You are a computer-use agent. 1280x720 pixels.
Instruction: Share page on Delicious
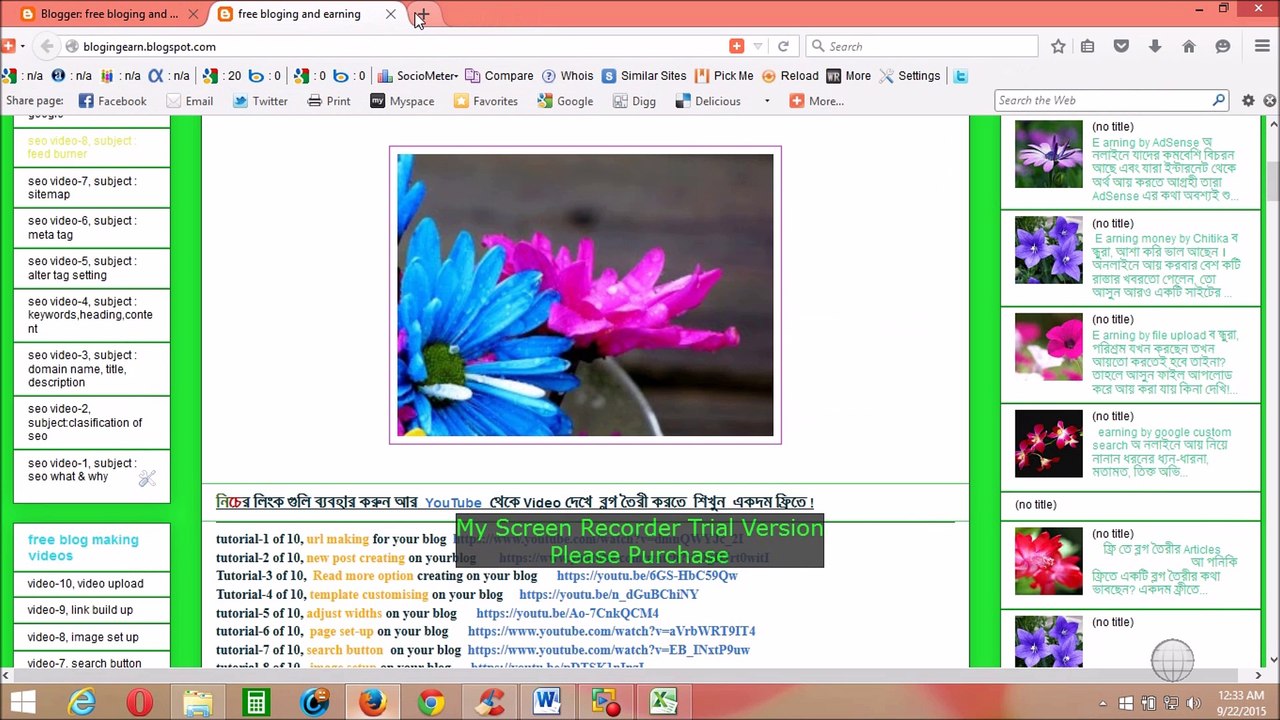coord(708,101)
